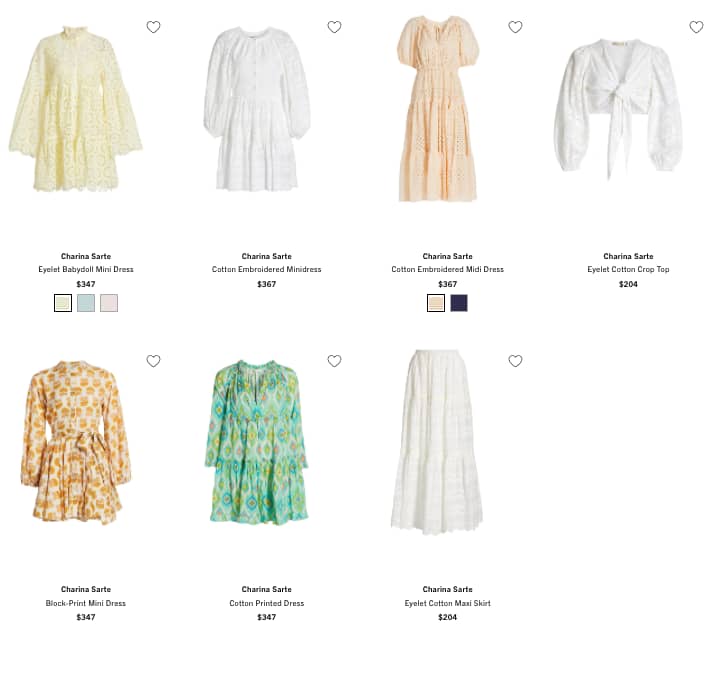Open the green printed dress photo
The image size is (712, 680).
[257, 443]
